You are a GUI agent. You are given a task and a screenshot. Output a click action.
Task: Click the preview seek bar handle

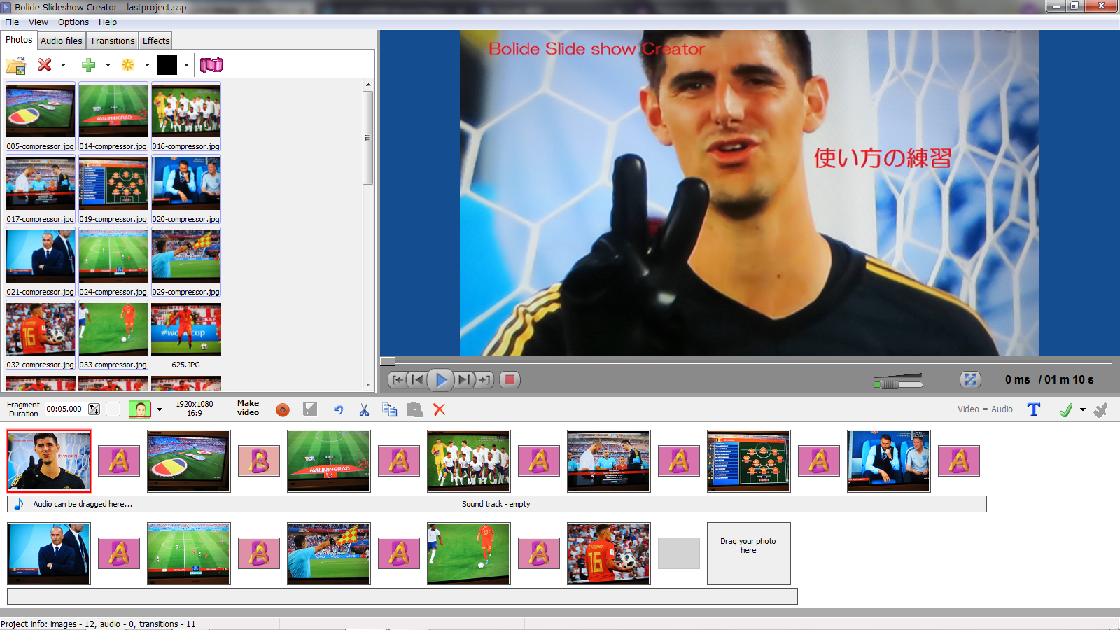tap(388, 361)
